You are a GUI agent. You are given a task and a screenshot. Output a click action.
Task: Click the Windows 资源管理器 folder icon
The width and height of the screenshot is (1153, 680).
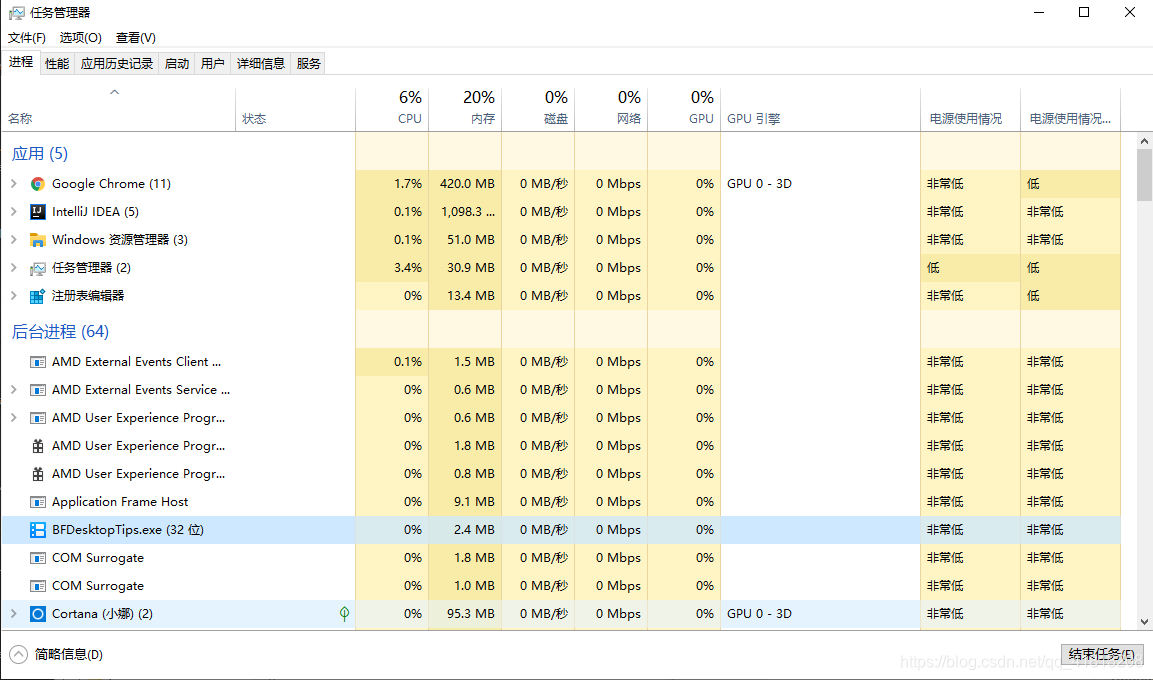pos(38,240)
